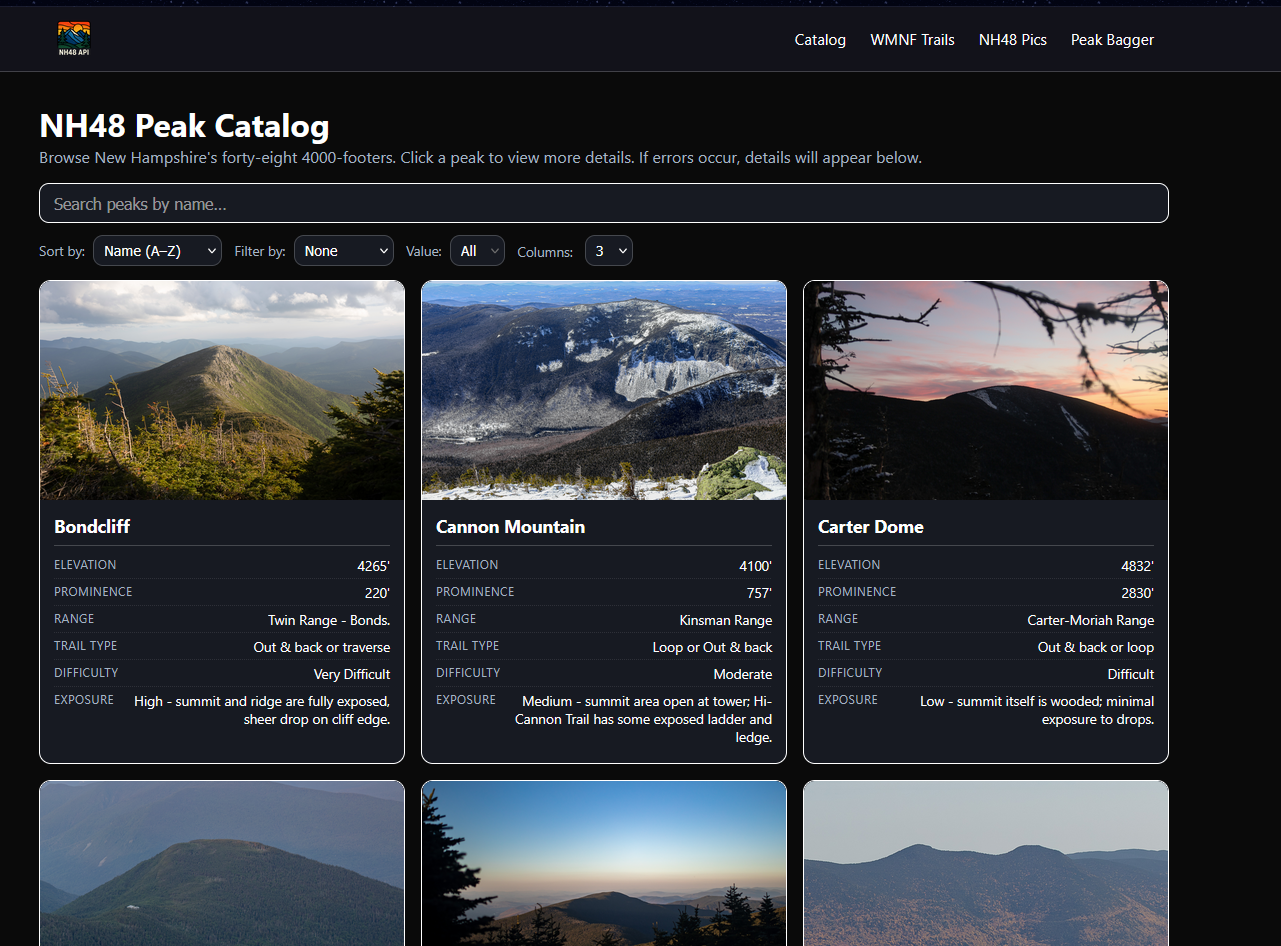Click the NH48 Peak Catalog heading
Image resolution: width=1281 pixels, height=946 pixels.
click(x=184, y=126)
